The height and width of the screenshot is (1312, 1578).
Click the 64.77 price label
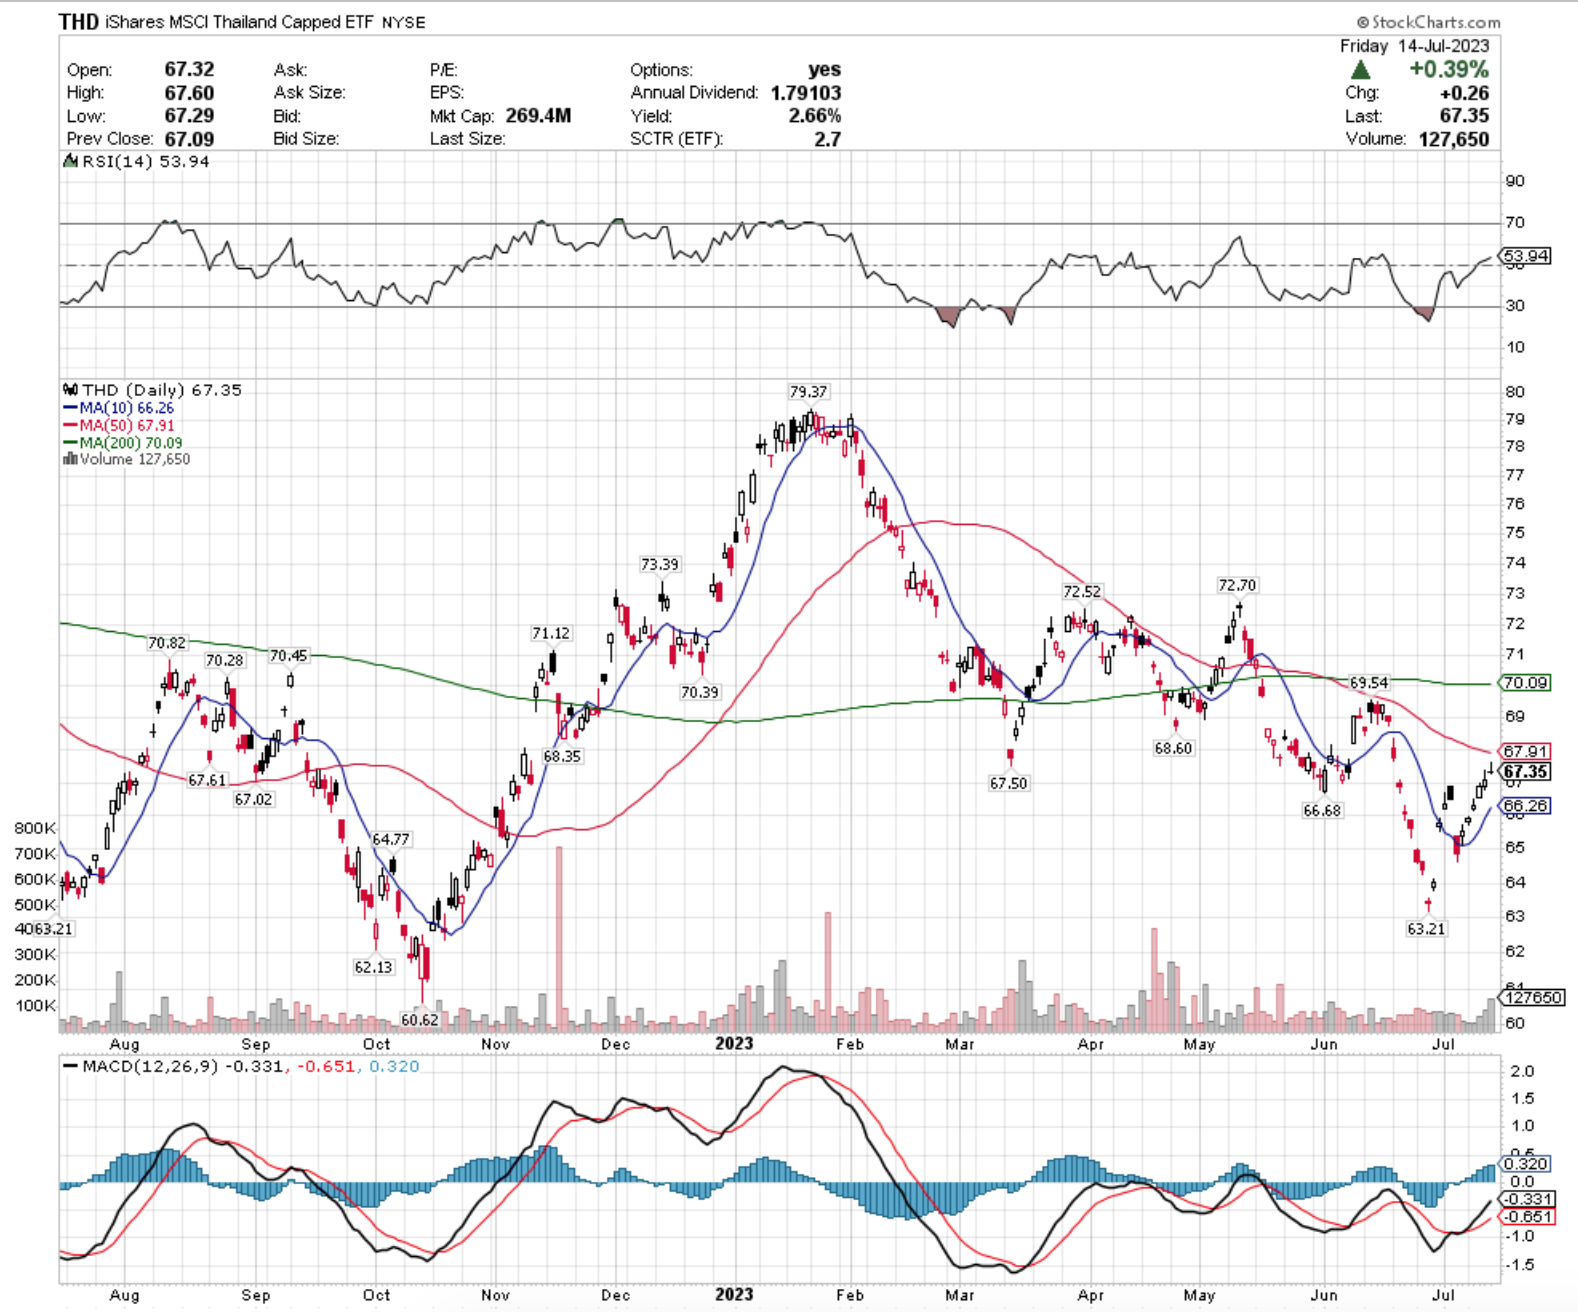point(390,840)
